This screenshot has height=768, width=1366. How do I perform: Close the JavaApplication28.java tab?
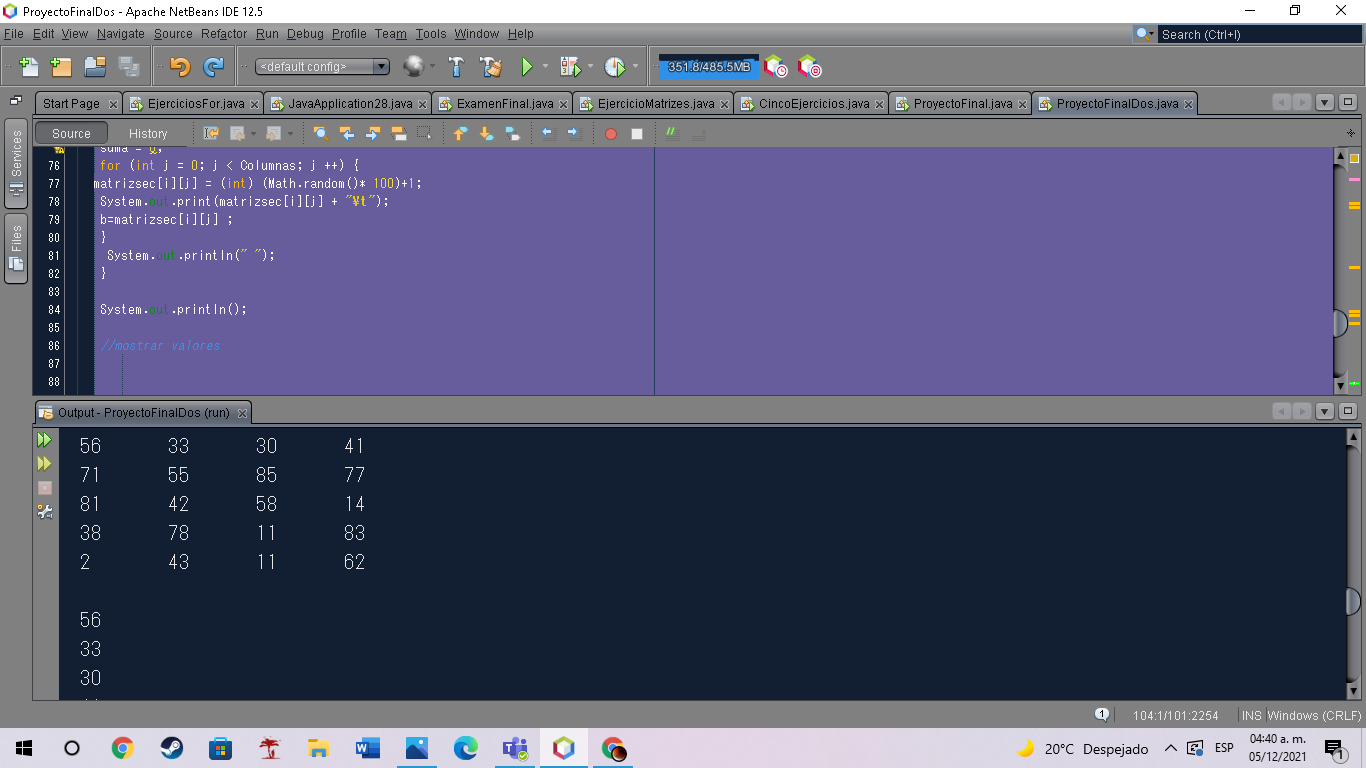pyautogui.click(x=422, y=104)
